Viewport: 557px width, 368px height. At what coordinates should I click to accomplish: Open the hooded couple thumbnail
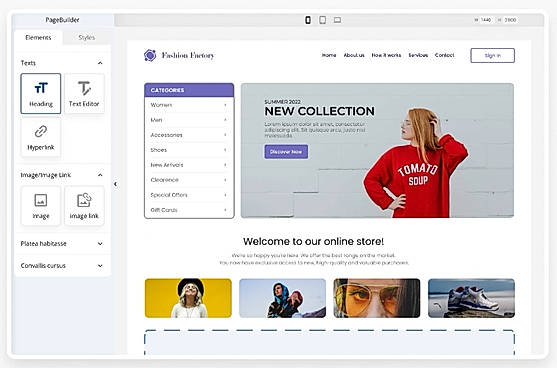(x=282, y=298)
